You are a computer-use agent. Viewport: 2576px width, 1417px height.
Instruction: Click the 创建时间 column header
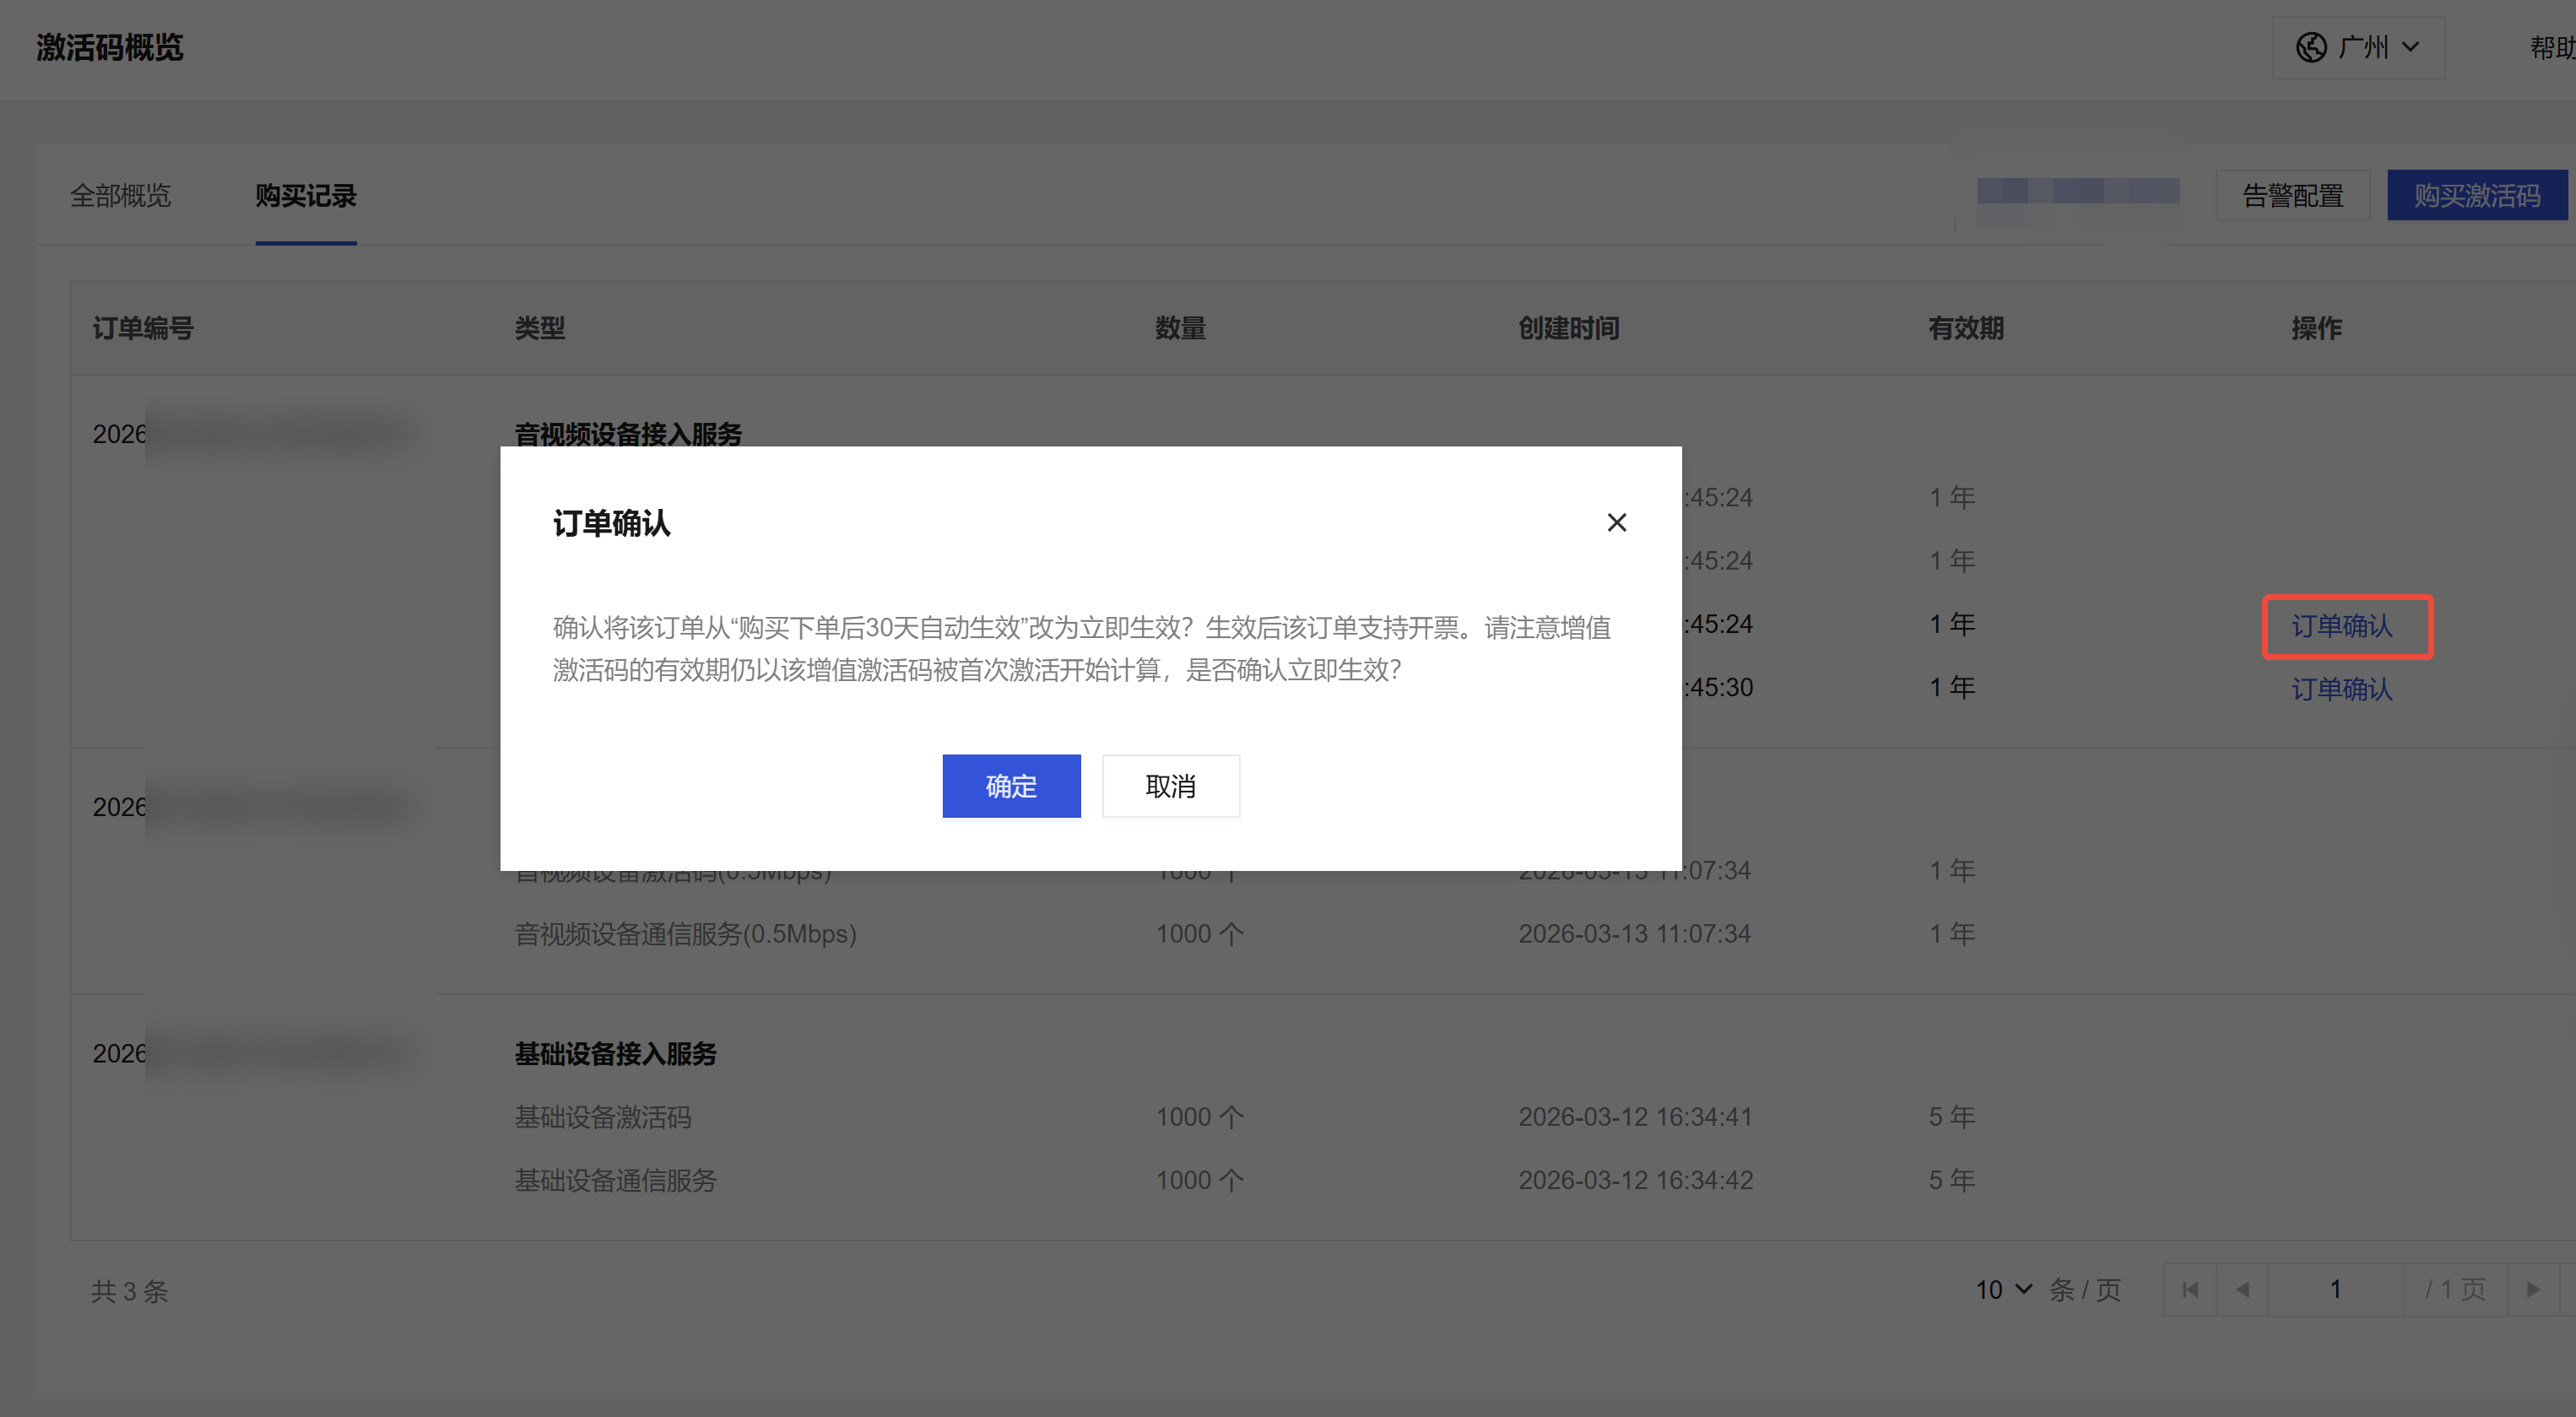(x=1568, y=328)
